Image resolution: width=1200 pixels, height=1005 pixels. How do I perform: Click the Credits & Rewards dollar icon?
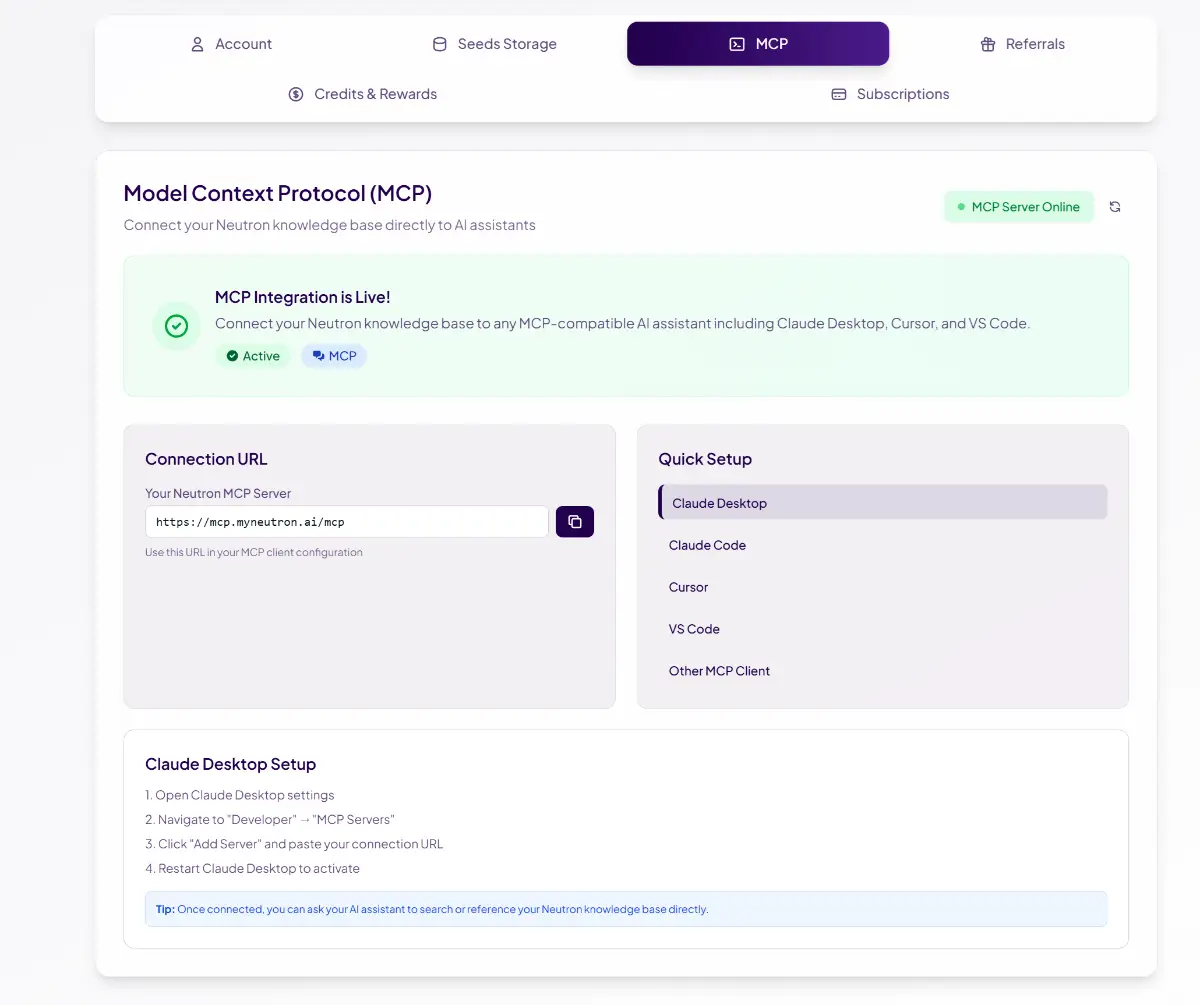(296, 94)
